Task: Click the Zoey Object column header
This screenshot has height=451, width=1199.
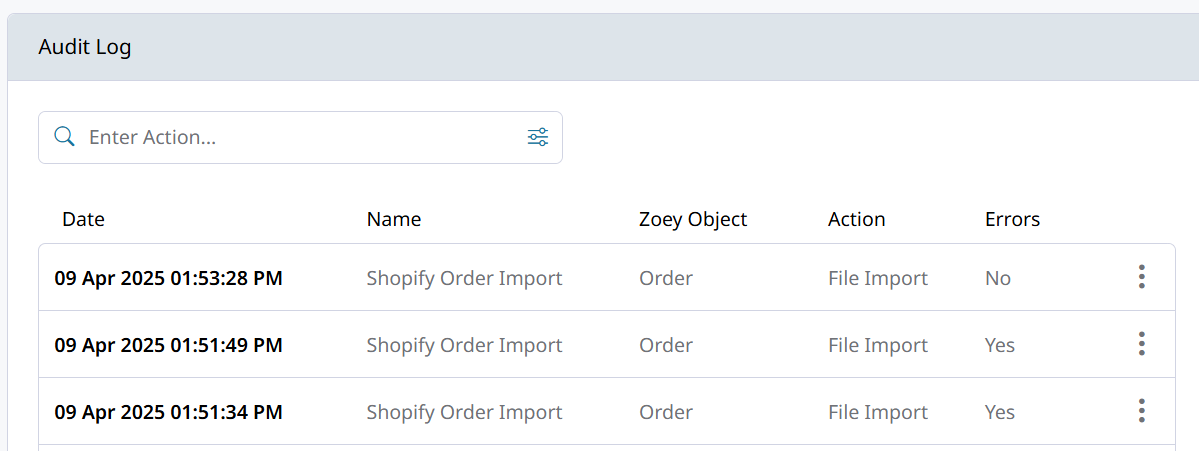Action: (693, 219)
